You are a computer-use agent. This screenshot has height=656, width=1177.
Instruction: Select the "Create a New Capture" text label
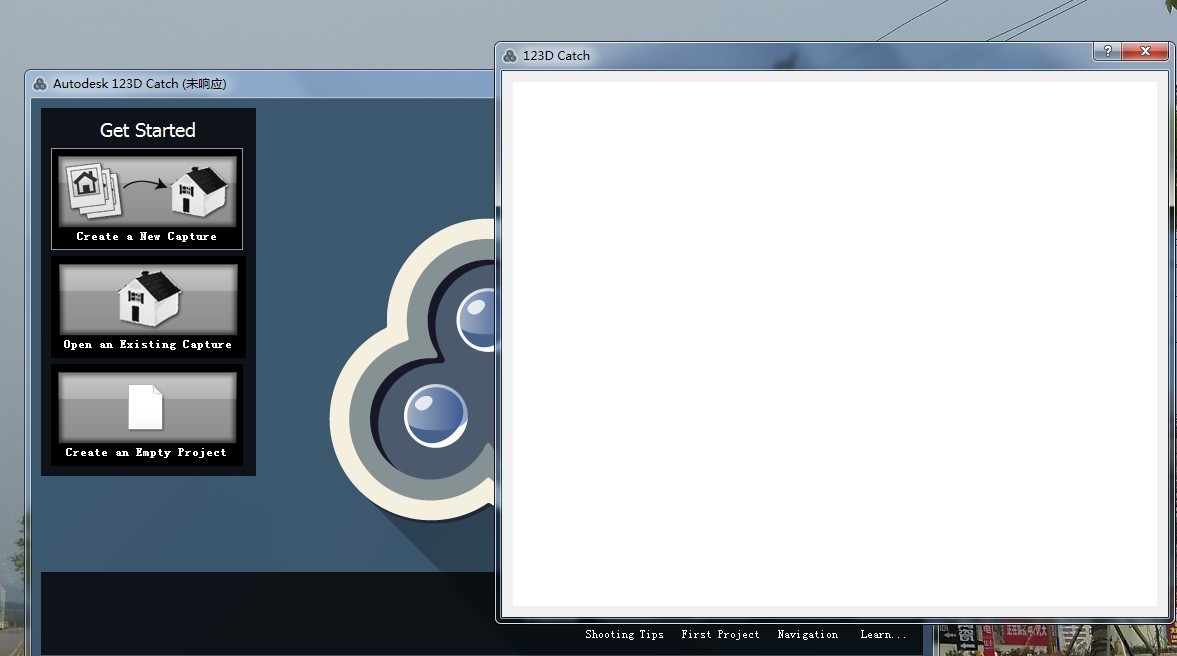tap(147, 237)
